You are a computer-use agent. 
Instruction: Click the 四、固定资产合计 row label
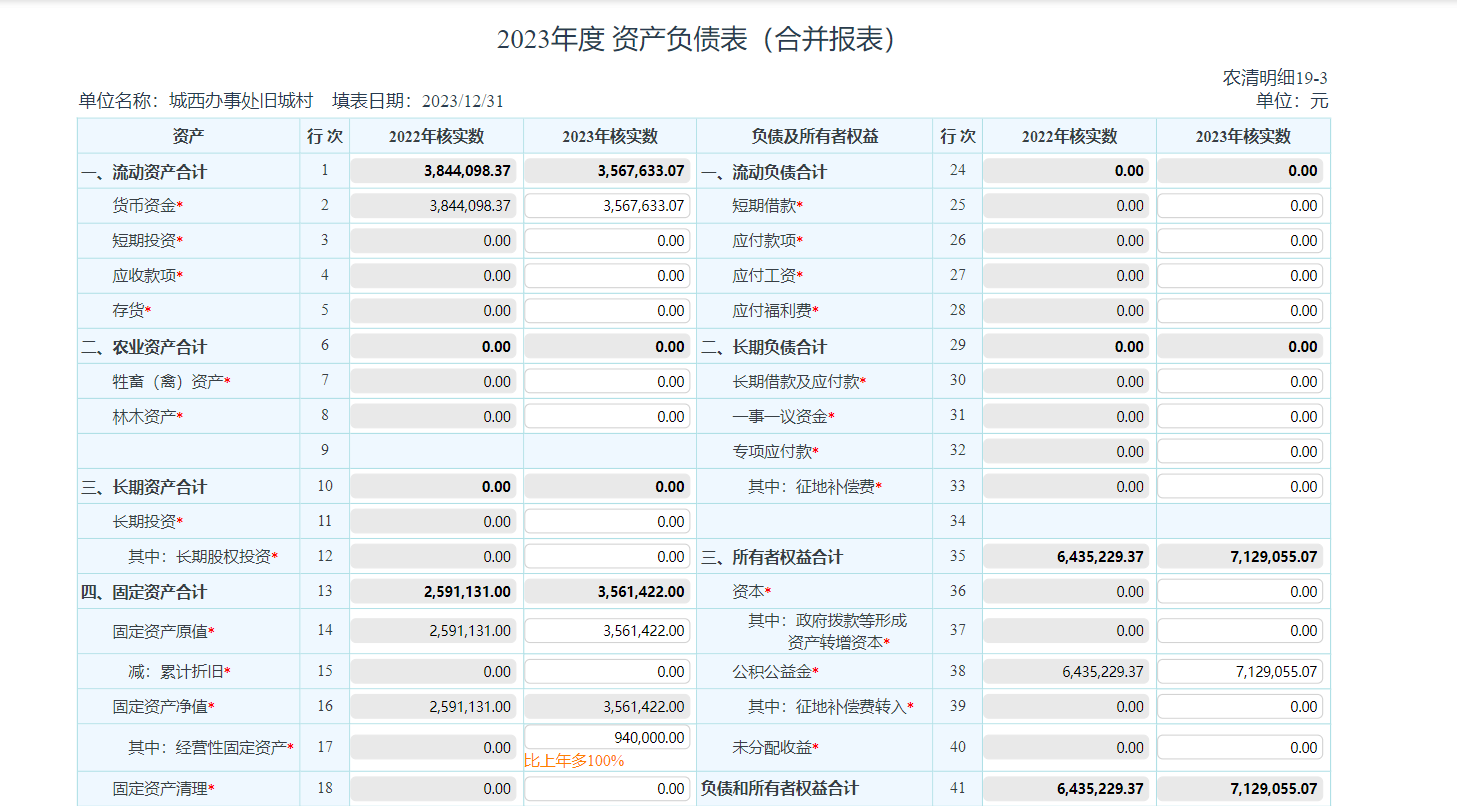144,592
